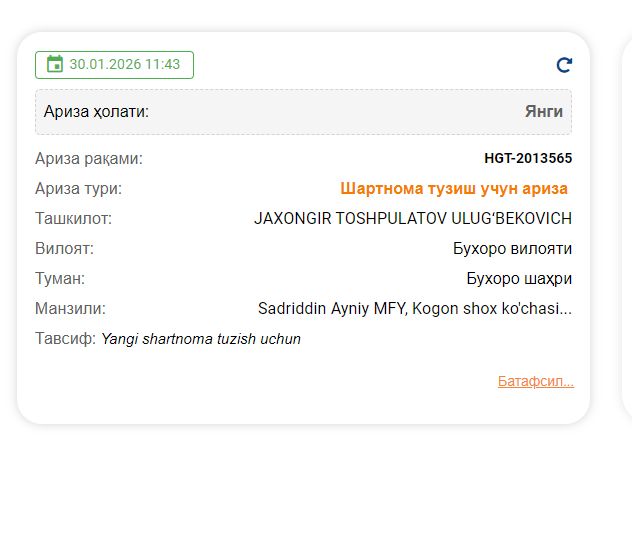Viewport: 632px width, 548px height.
Task: Click the Янги status value
Action: pyautogui.click(x=543, y=111)
